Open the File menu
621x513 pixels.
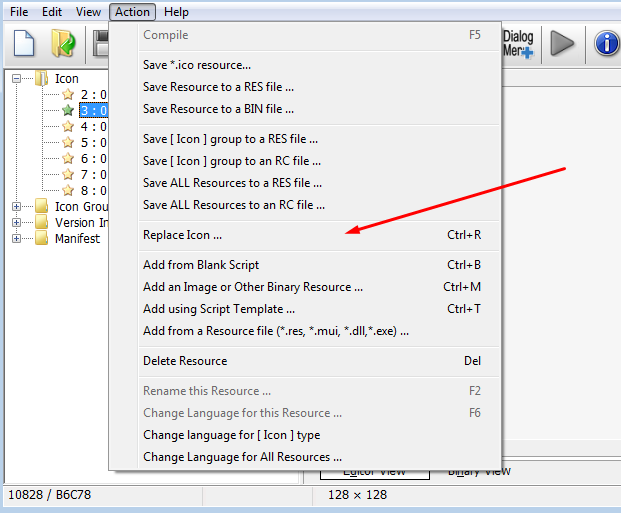(x=19, y=12)
